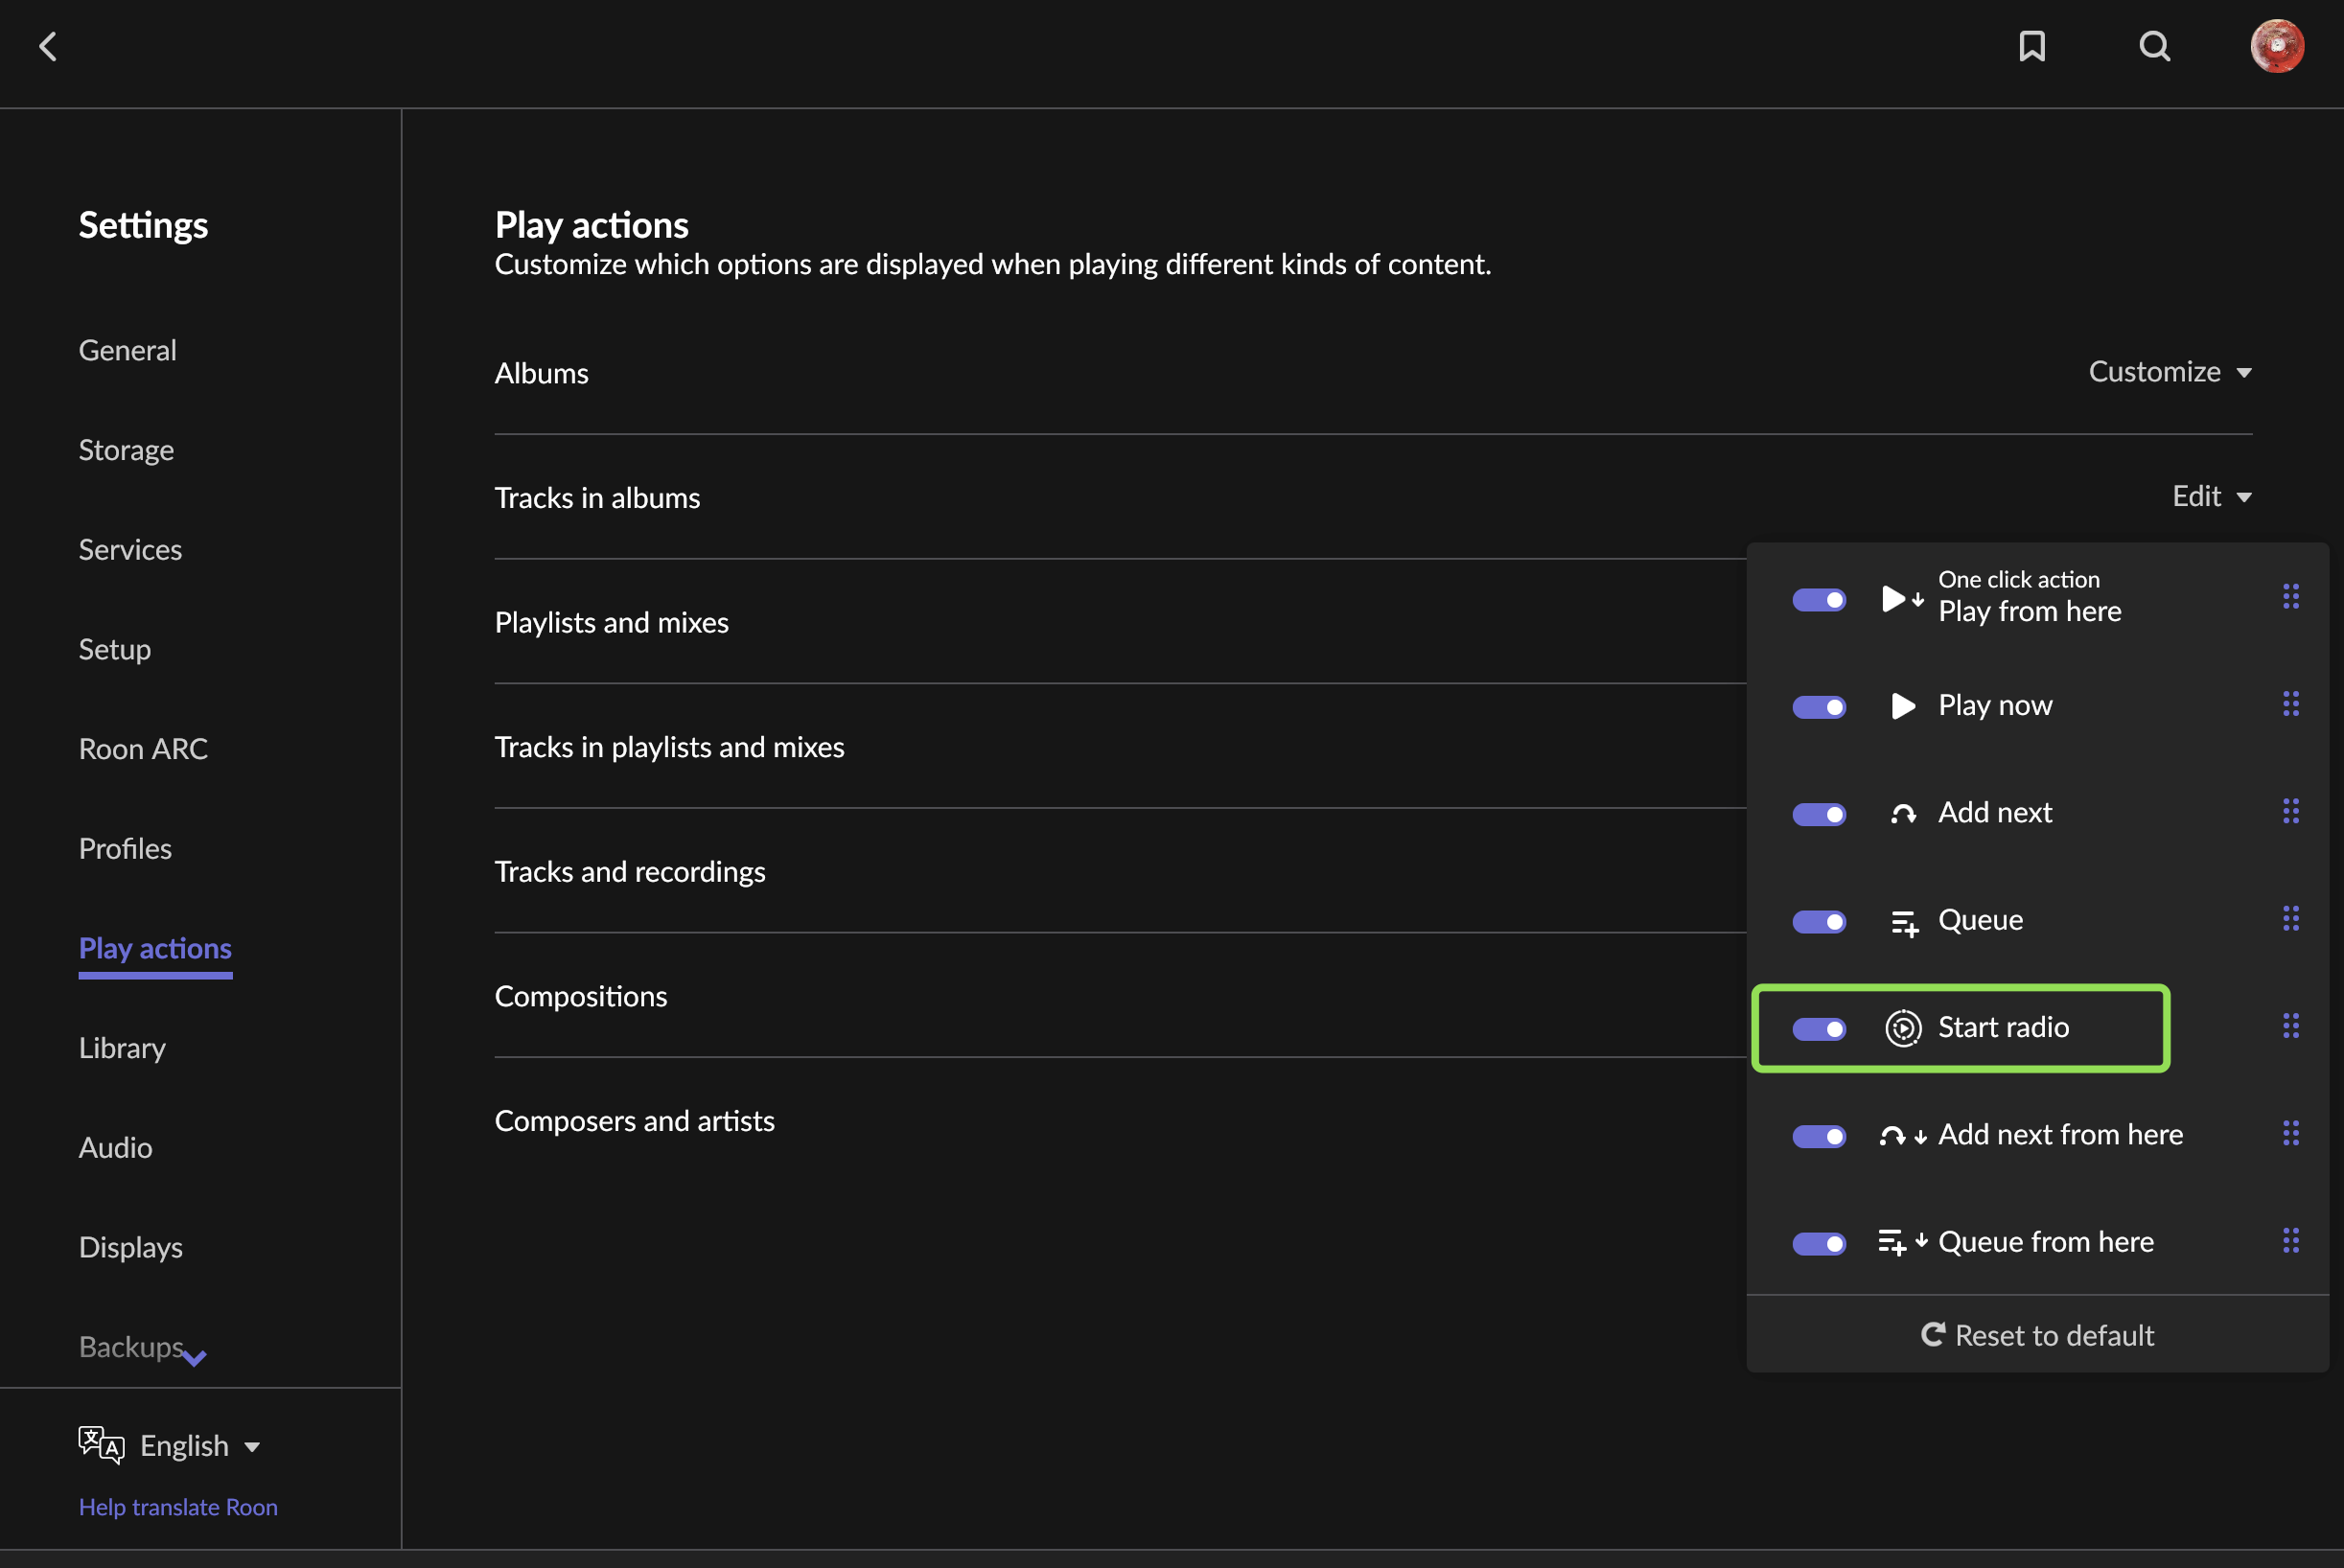Click the user profile avatar

2277,46
